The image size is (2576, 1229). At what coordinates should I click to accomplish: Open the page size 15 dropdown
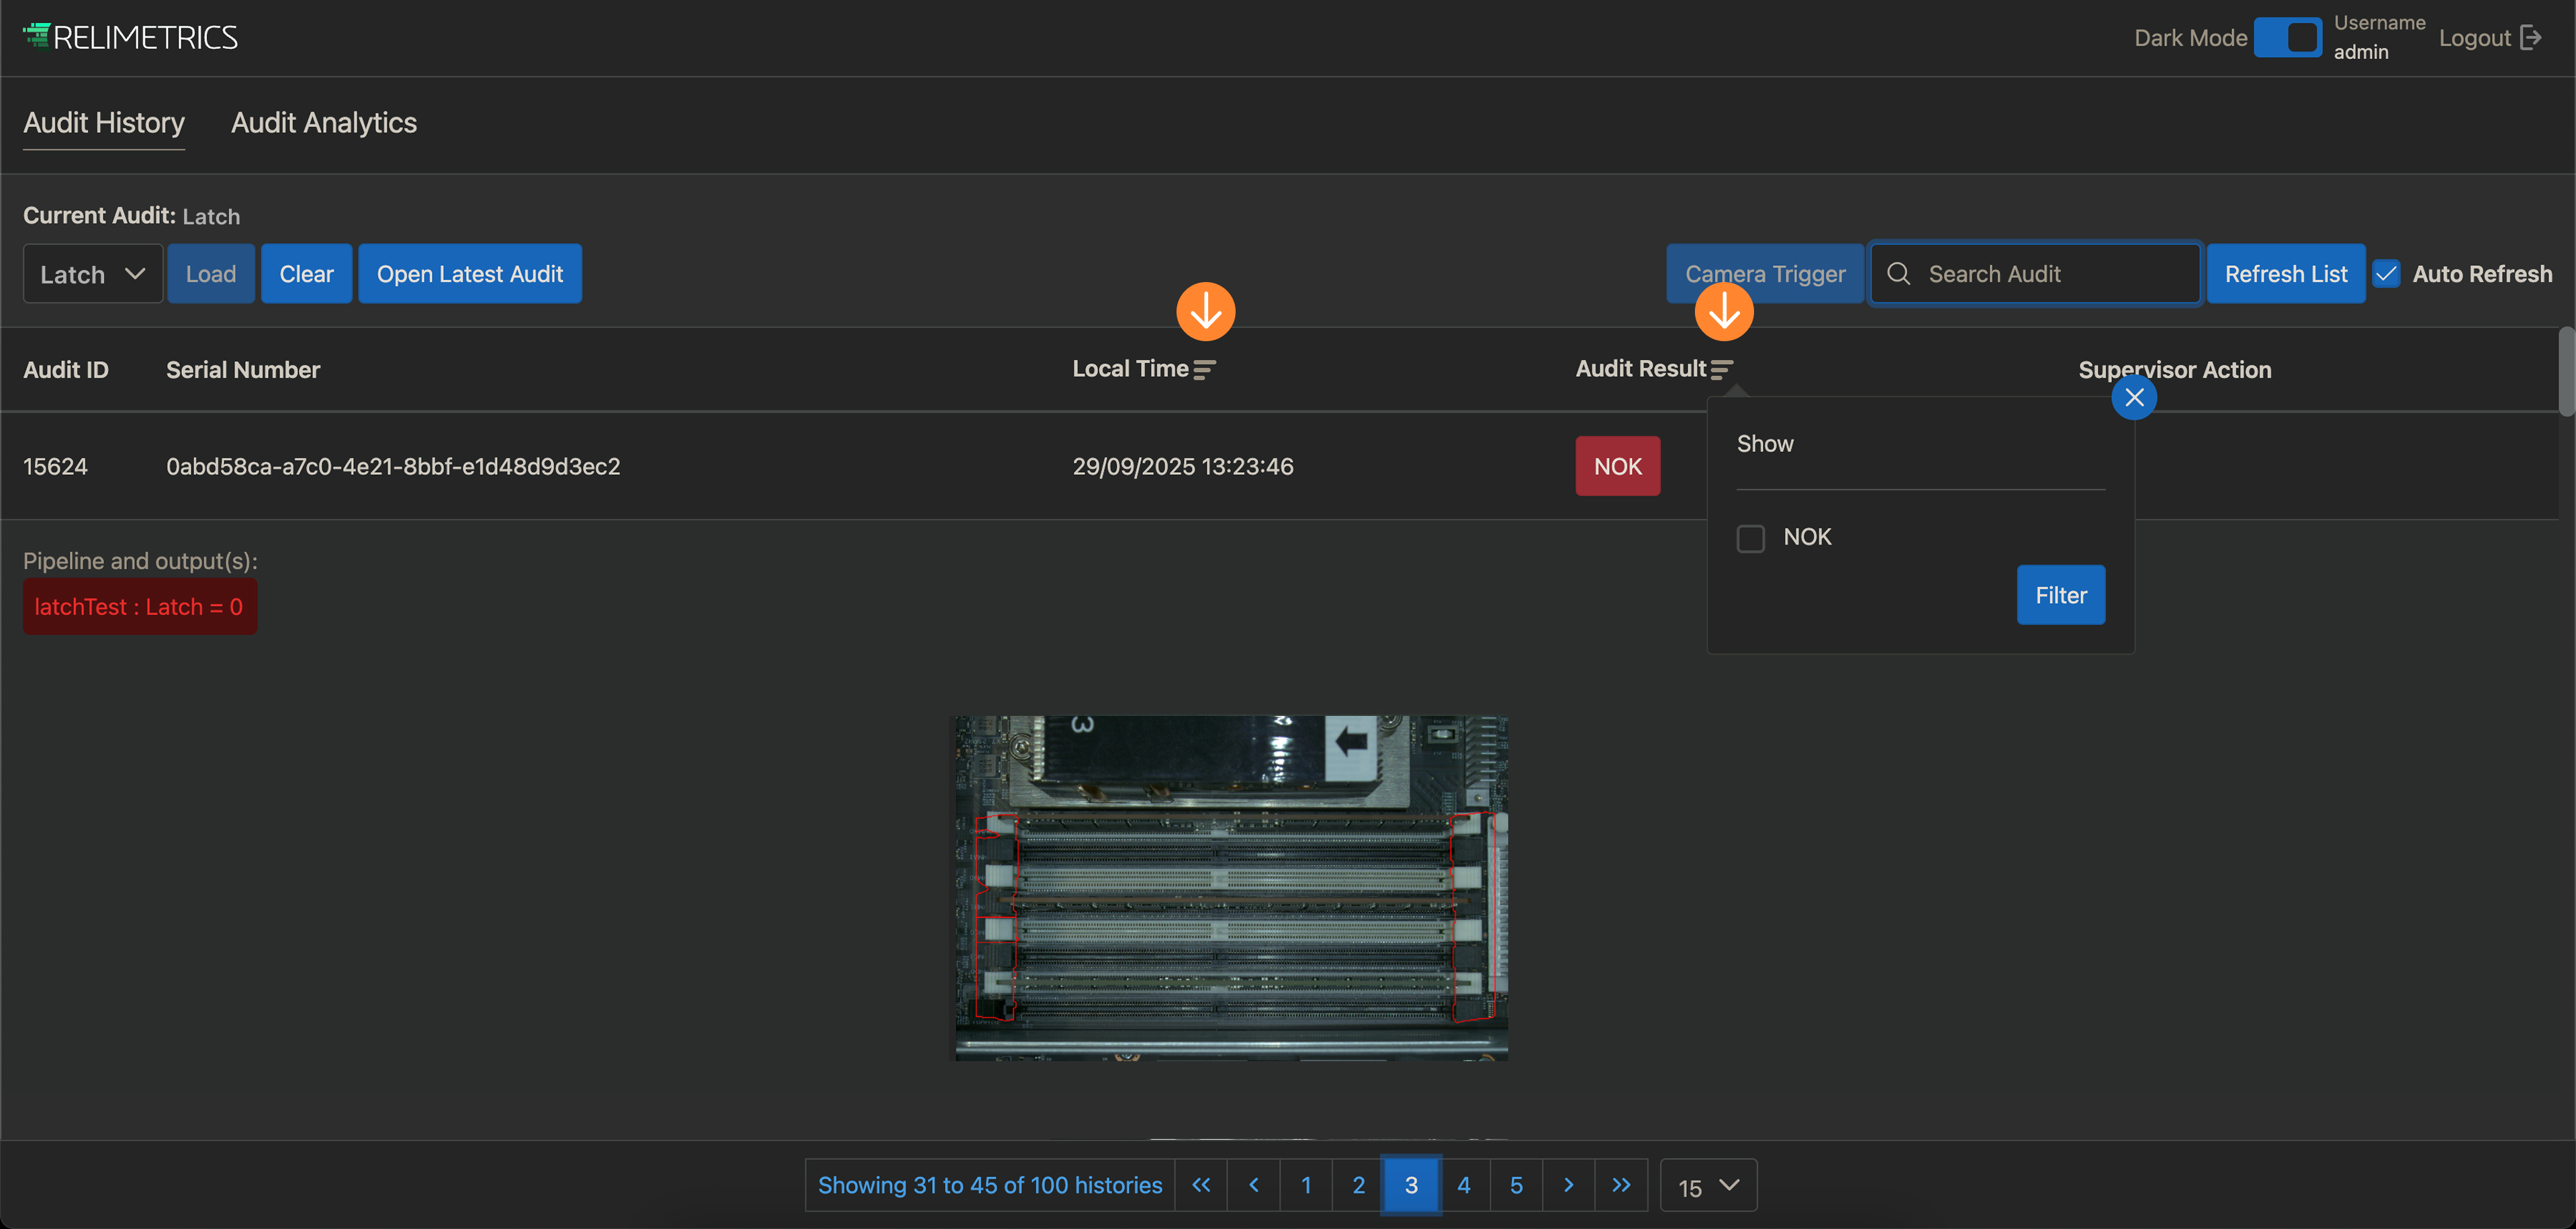click(x=1708, y=1186)
